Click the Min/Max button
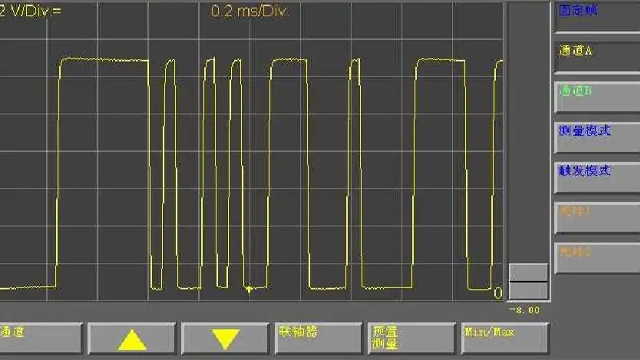The width and height of the screenshot is (640, 360). 505,338
